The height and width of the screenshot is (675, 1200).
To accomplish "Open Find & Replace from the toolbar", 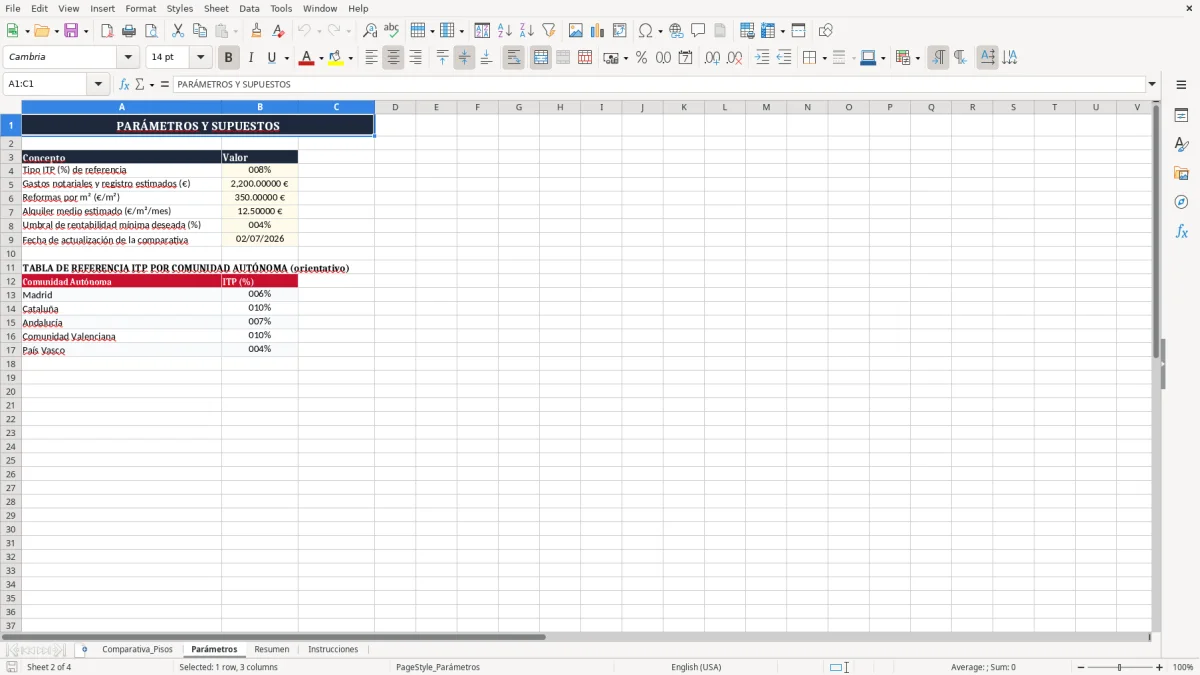I will (370, 31).
